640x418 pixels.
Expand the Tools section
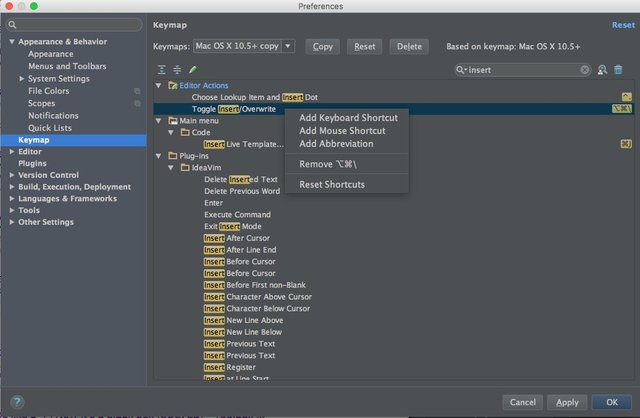click(x=12, y=210)
